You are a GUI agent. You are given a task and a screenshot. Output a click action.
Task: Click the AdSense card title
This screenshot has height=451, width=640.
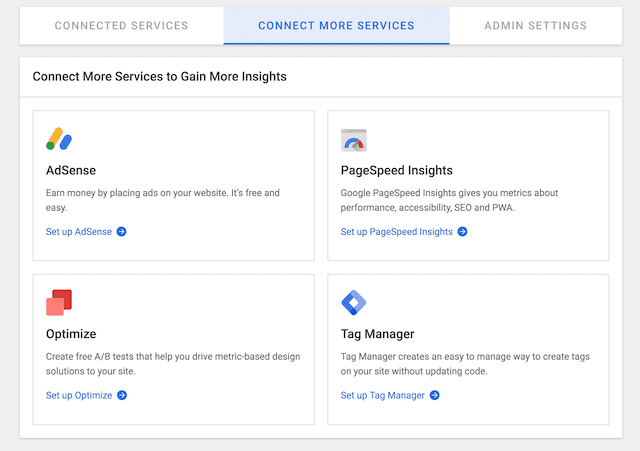[x=71, y=170]
